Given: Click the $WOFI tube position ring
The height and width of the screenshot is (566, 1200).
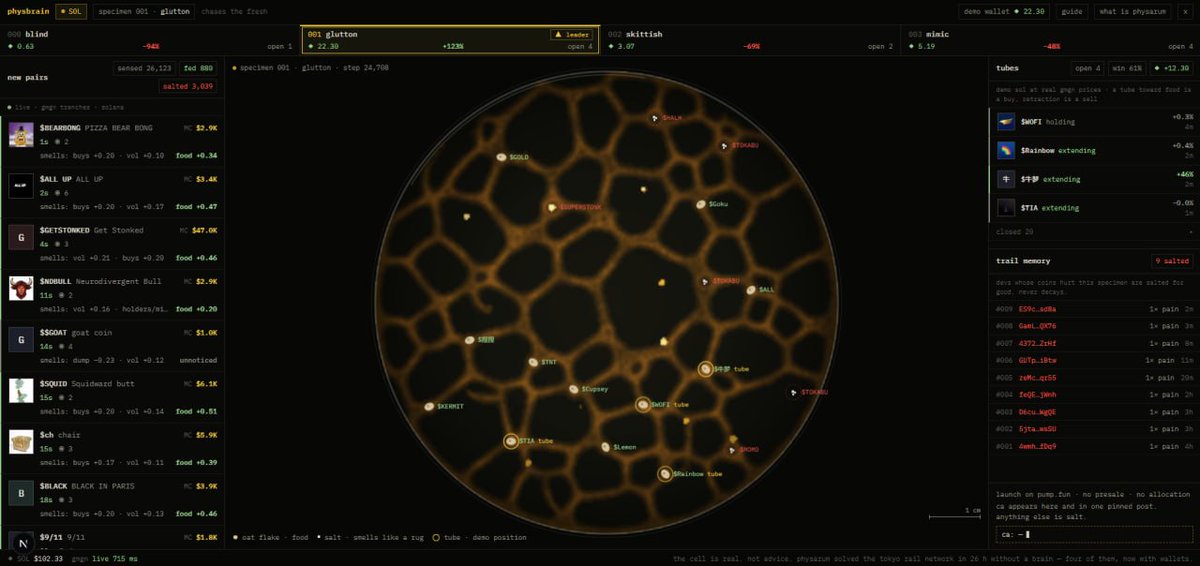Looking at the screenshot, I should [x=643, y=405].
